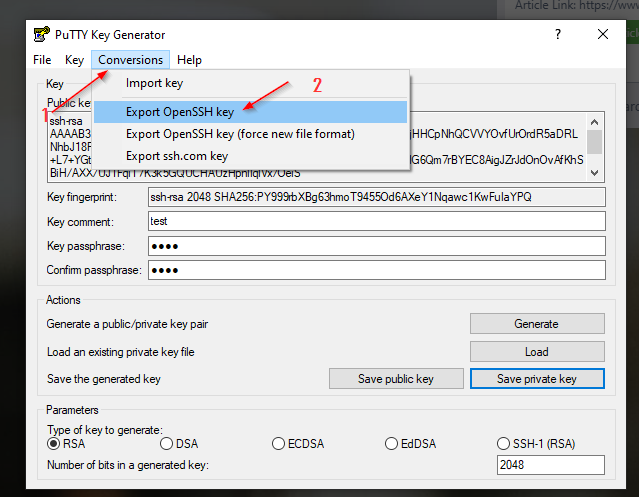Open the Help menu

189,60
